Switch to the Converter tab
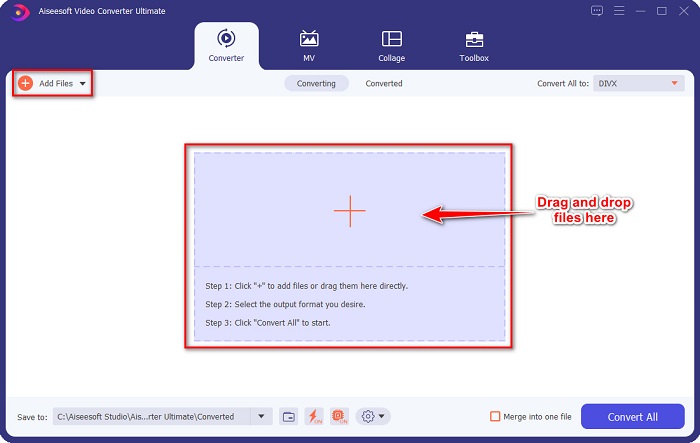Viewport: 700px width, 443px height. tap(226, 46)
